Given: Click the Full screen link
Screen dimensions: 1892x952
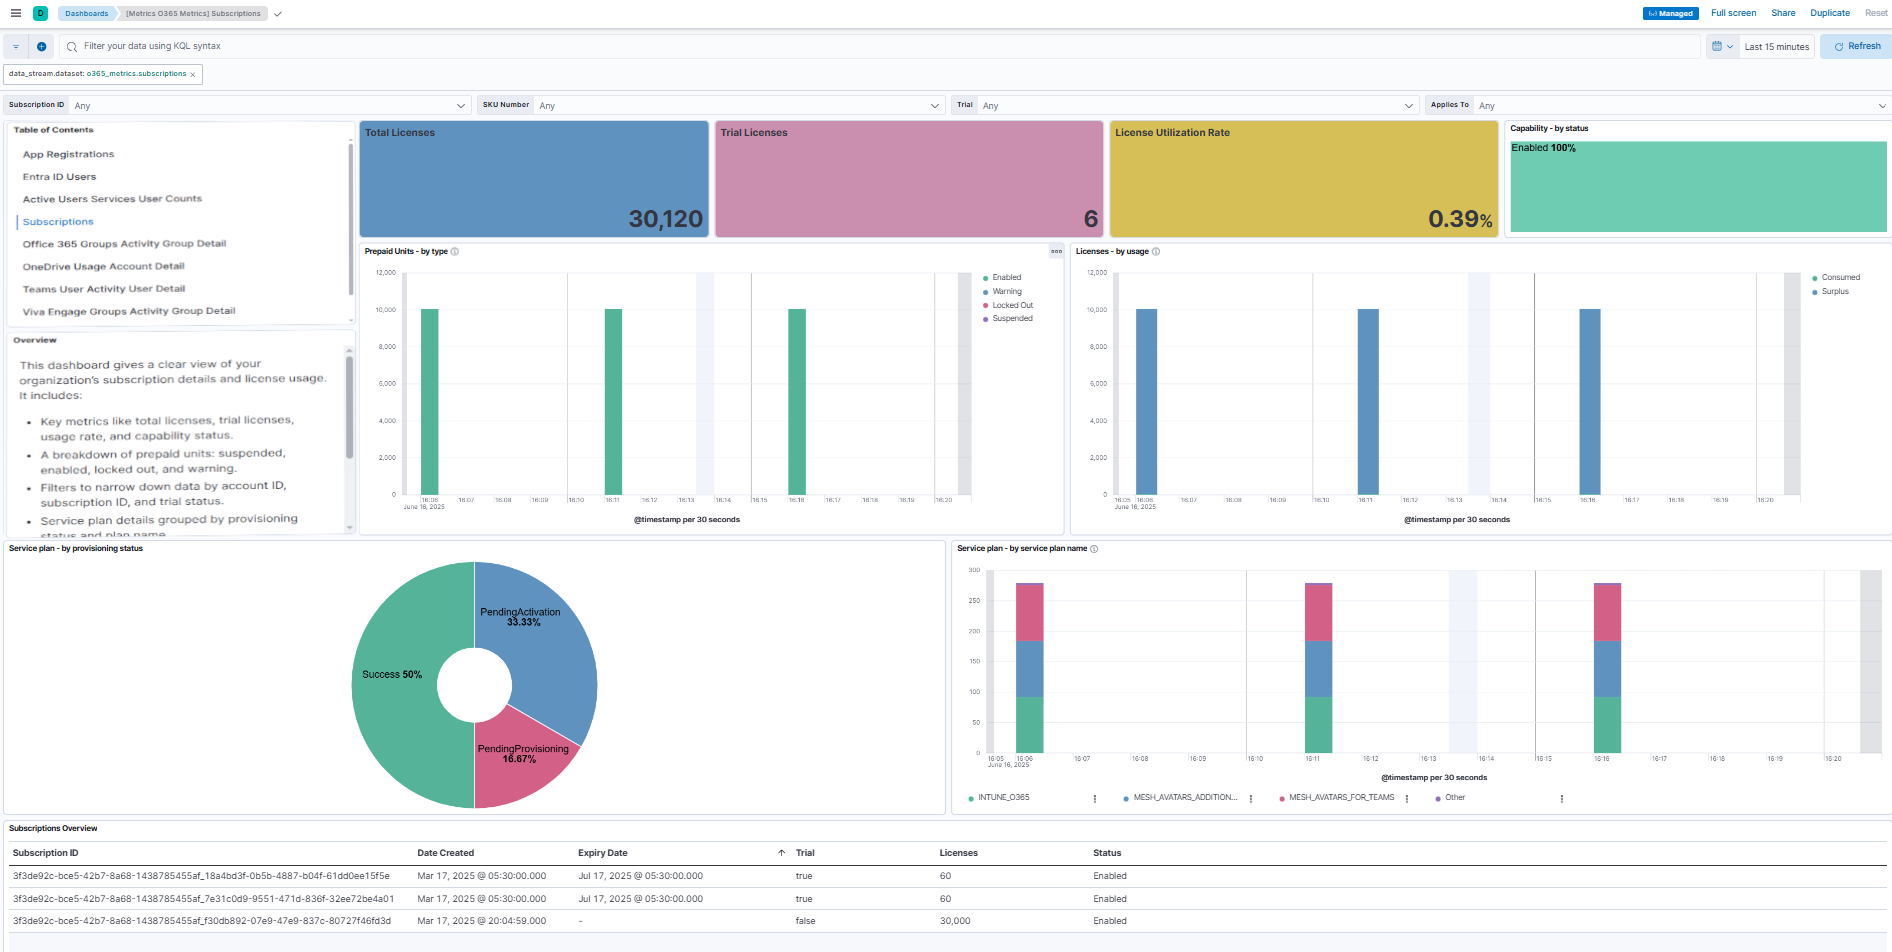Looking at the screenshot, I should point(1733,13).
